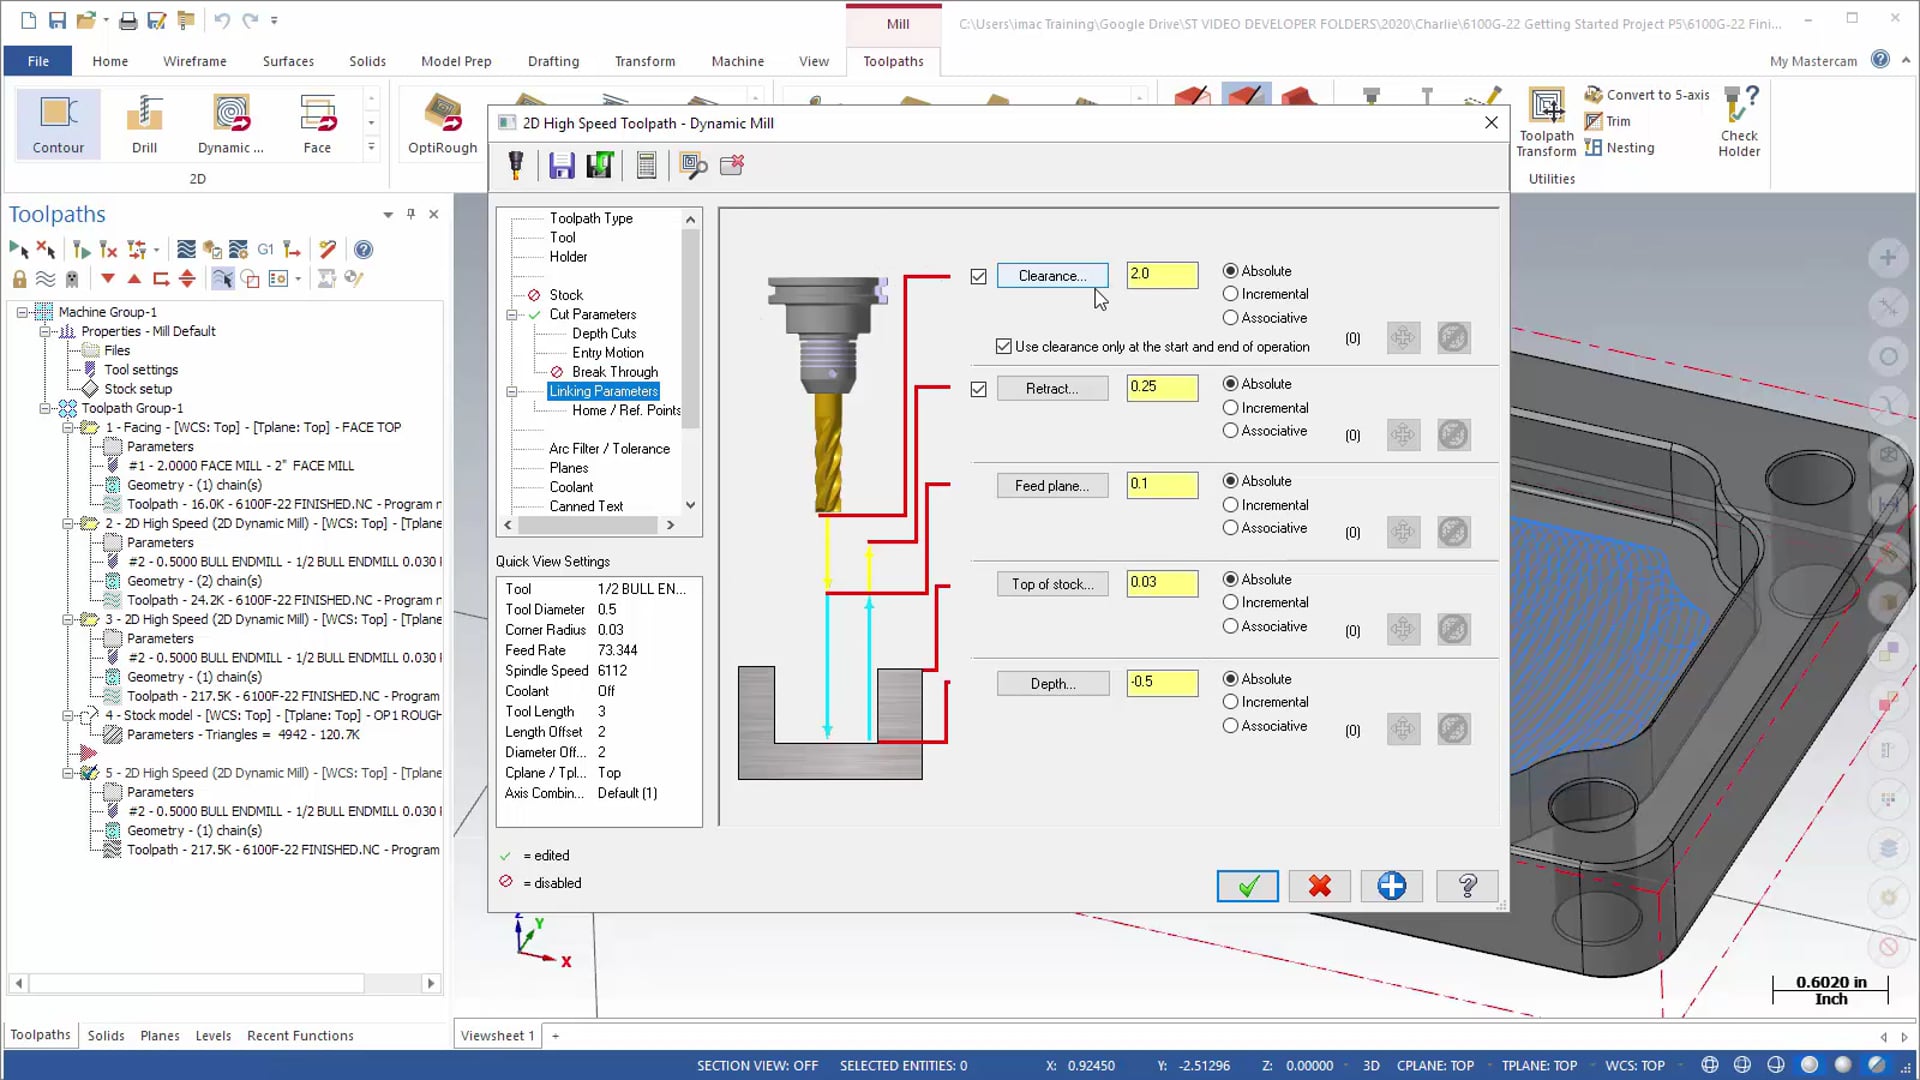Toggle the Retract checkbox

tap(978, 389)
